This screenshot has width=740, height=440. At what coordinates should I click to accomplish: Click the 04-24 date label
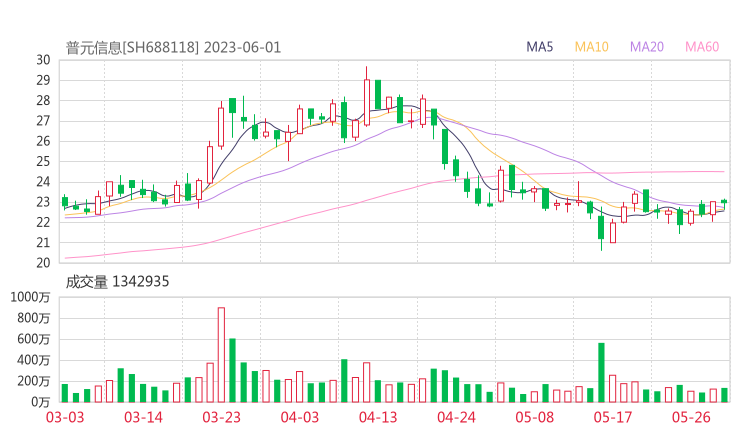(x=456, y=417)
